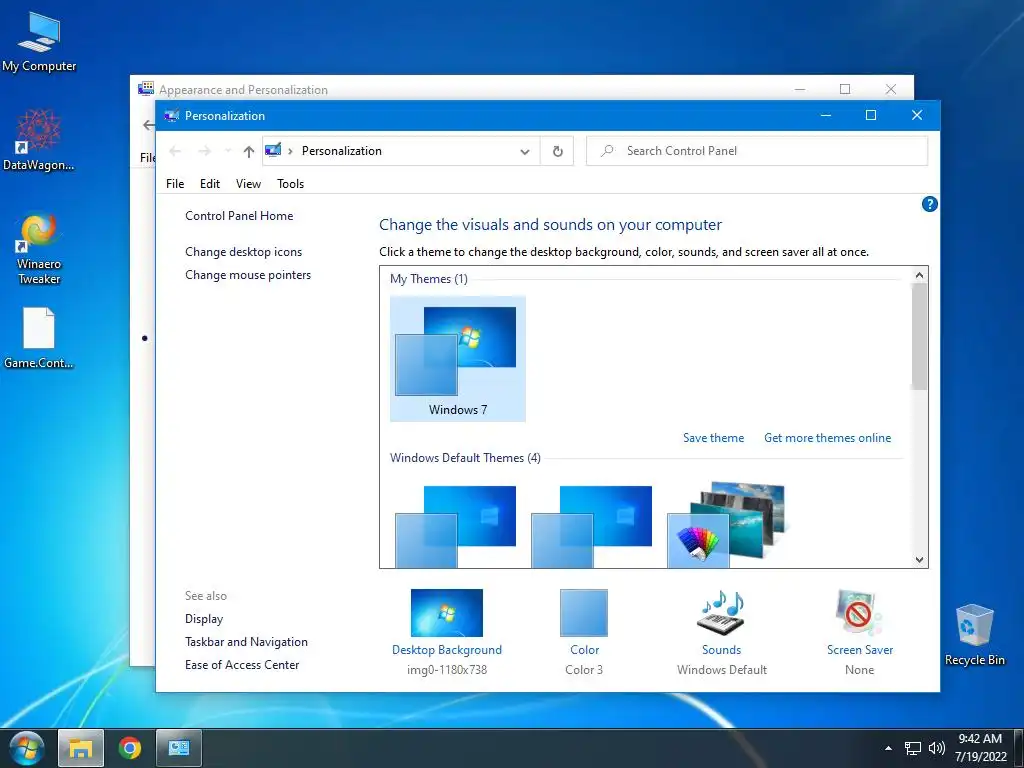Screen dimensions: 1024x768
Task: Open Display under See also
Action: [204, 618]
